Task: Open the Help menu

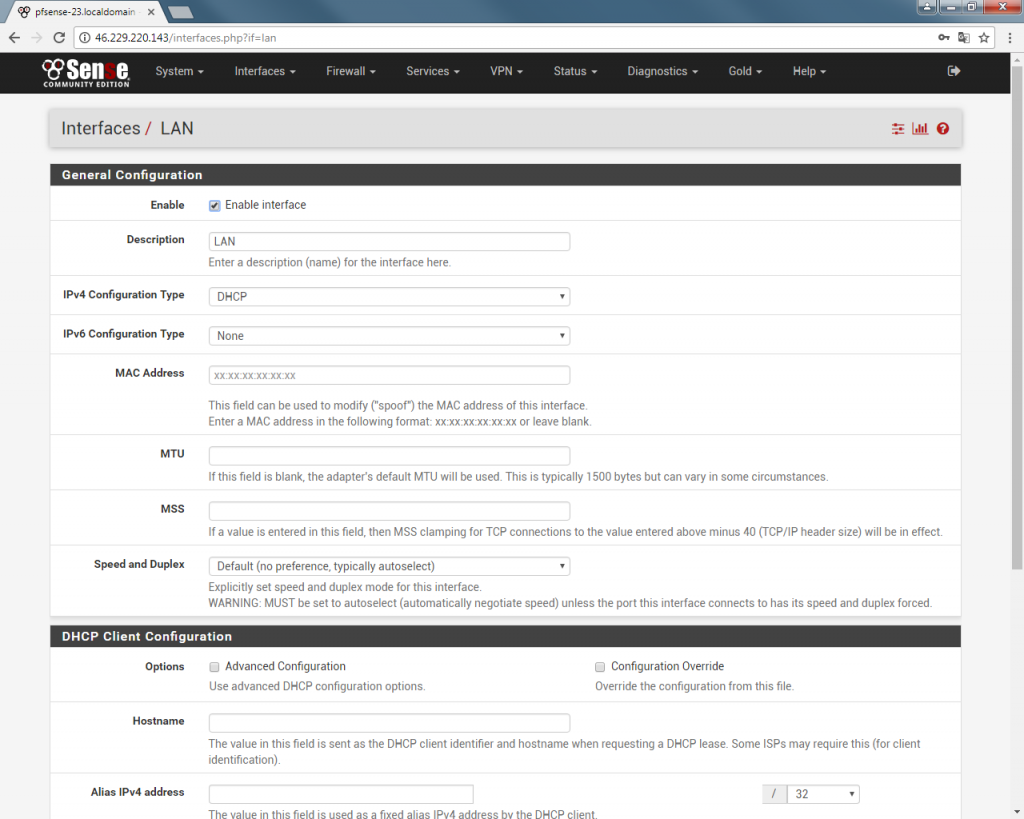Action: 809,71
